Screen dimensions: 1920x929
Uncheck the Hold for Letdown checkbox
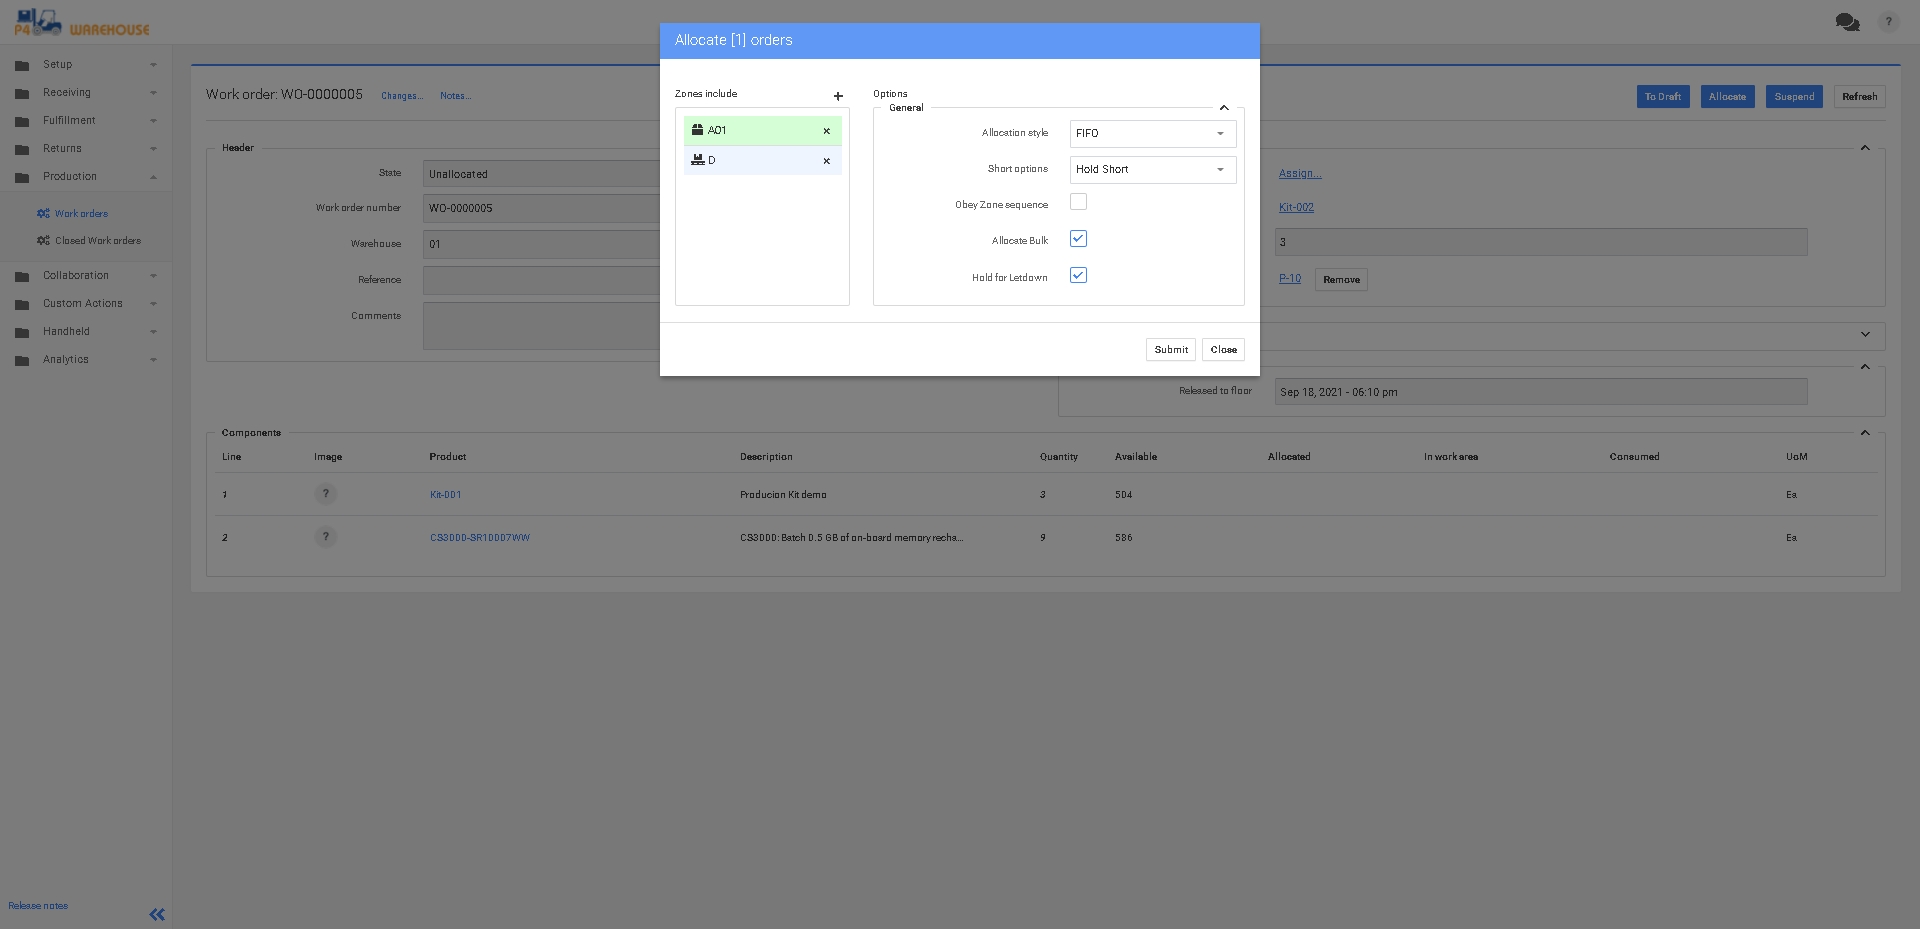1078,275
